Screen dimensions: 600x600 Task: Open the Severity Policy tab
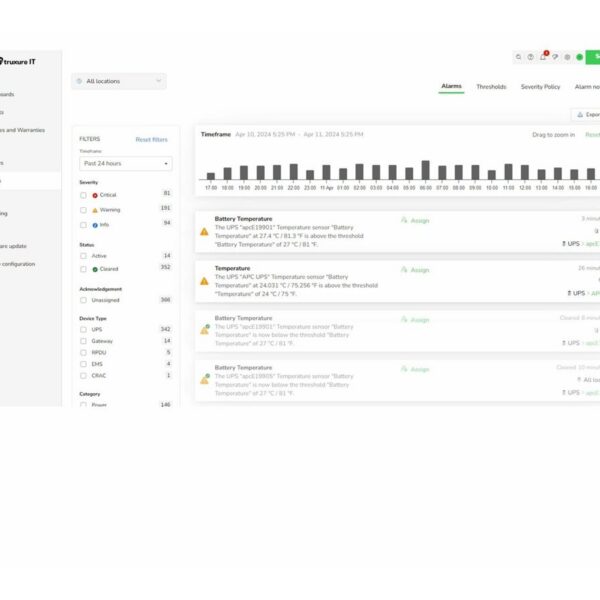pos(540,87)
